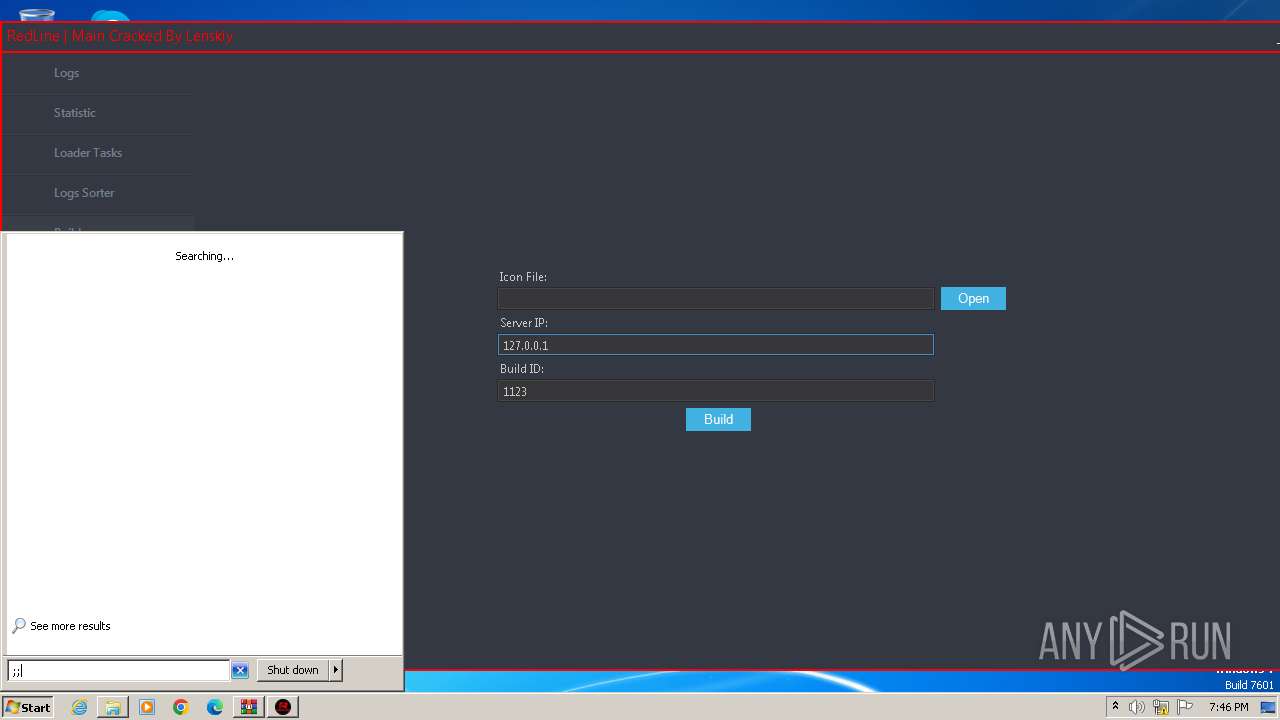Focus the Server IP input field
The width and height of the screenshot is (1280, 720).
[x=716, y=345]
